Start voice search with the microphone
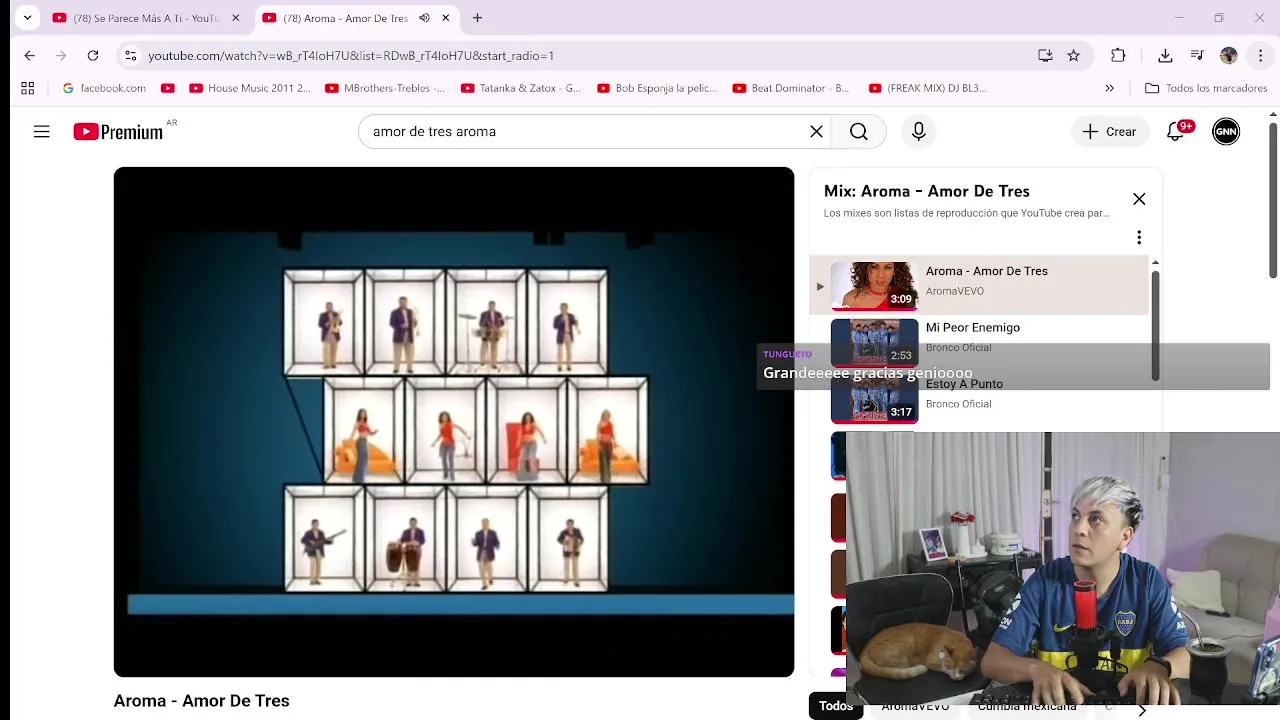The image size is (1280, 720). pos(918,131)
